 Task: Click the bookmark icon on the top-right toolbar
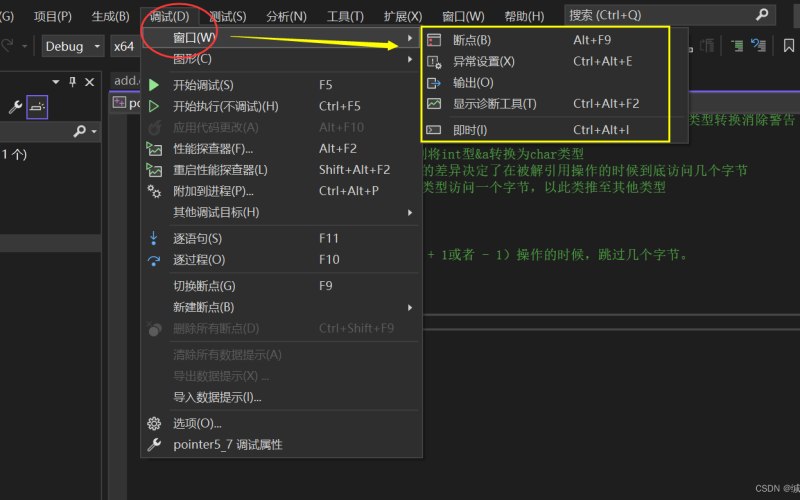click(789, 46)
